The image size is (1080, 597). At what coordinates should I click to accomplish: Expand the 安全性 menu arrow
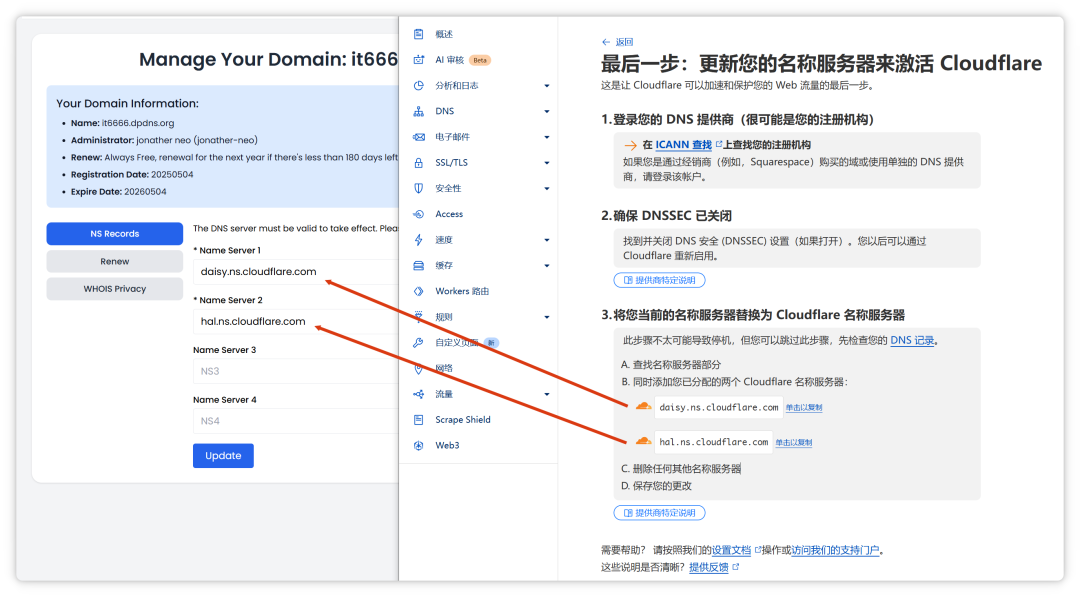[547, 189]
